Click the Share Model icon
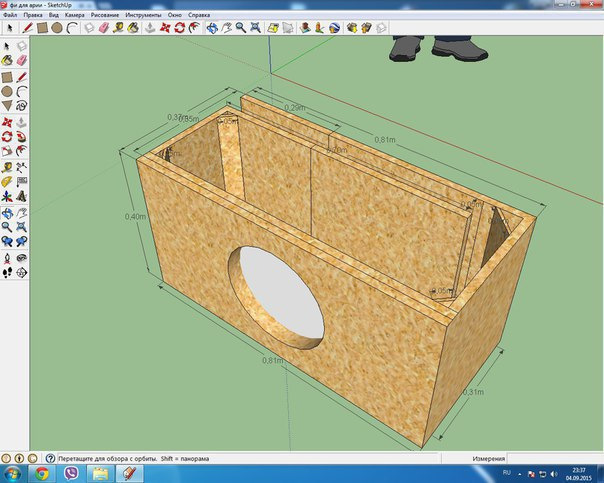The width and height of the screenshot is (604, 483). click(x=366, y=28)
